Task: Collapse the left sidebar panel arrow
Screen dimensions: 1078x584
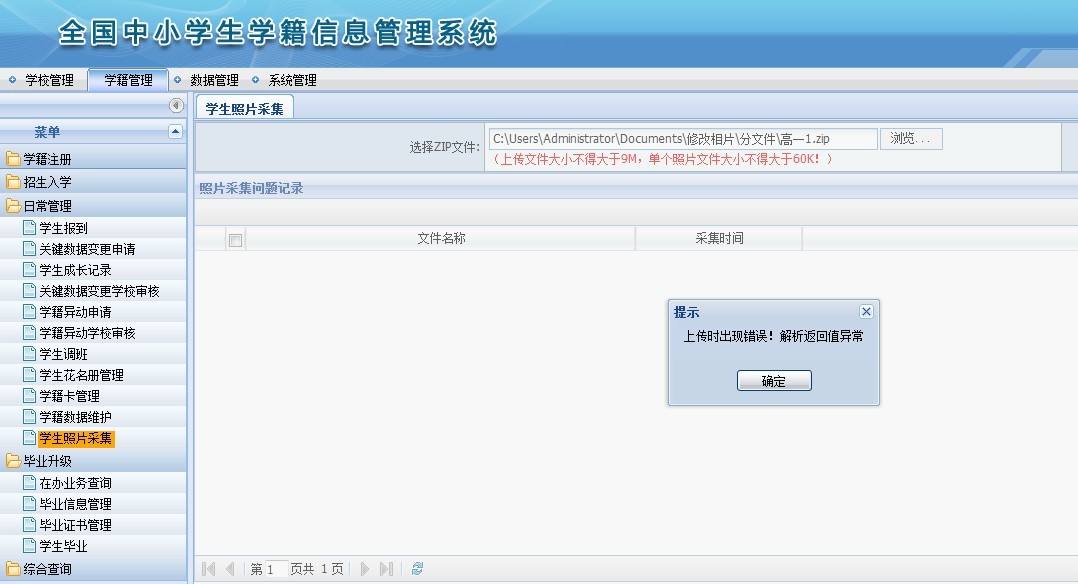Action: click(x=176, y=105)
